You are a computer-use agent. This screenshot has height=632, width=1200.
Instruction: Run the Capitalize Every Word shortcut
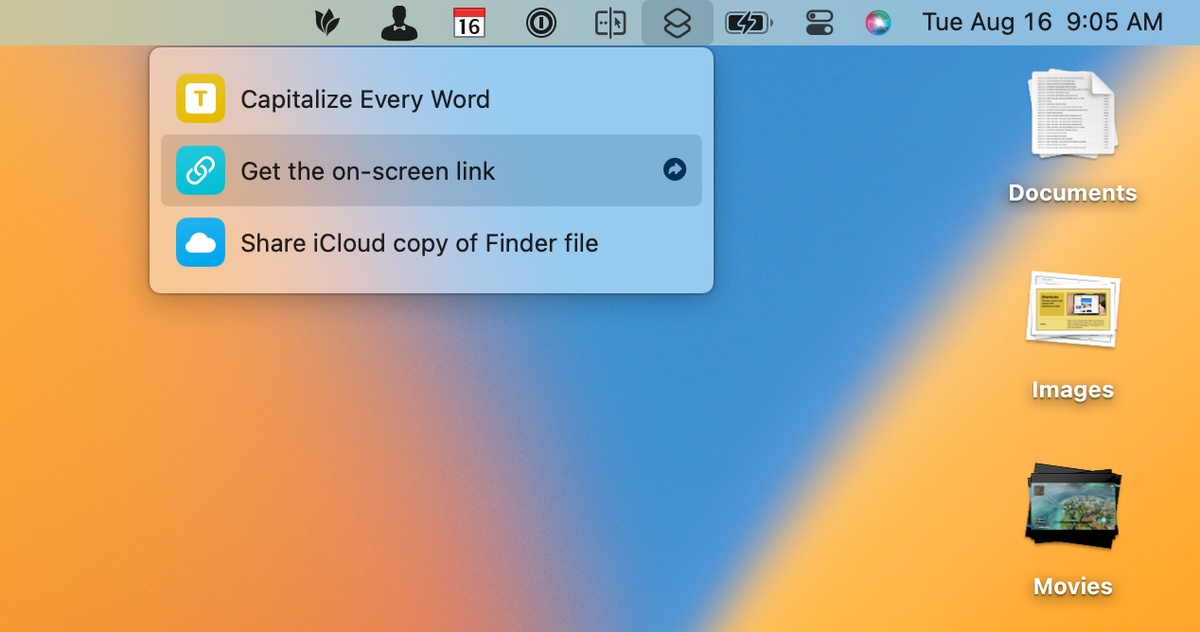point(365,98)
